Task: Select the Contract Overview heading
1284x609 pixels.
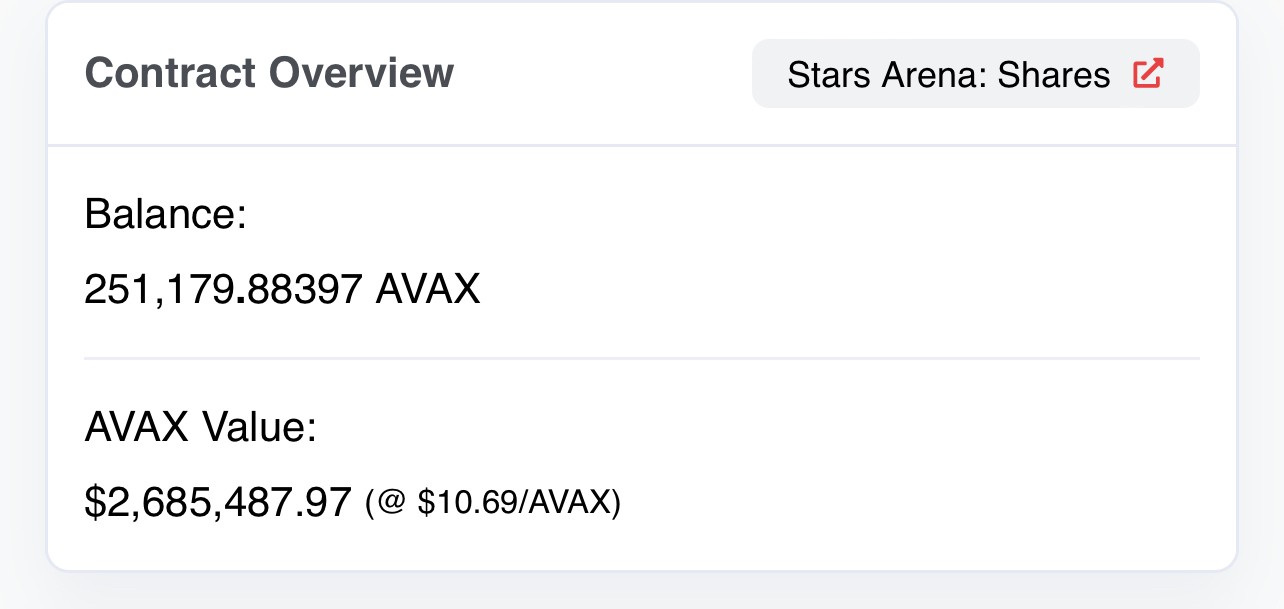Action: pos(269,73)
